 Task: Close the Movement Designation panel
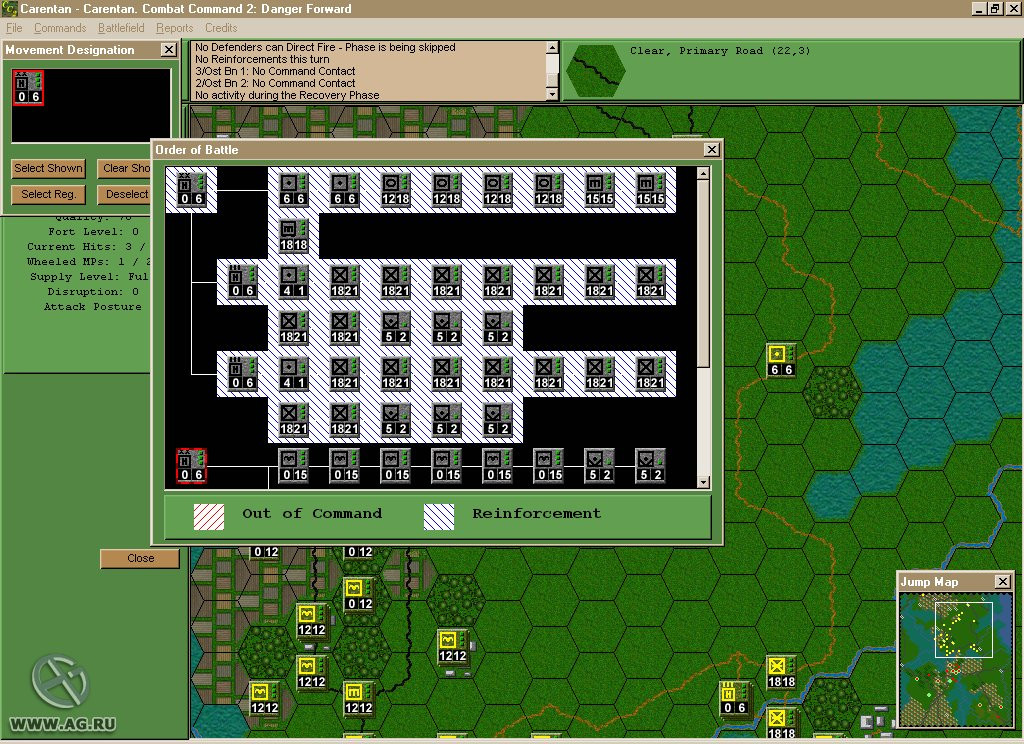168,50
